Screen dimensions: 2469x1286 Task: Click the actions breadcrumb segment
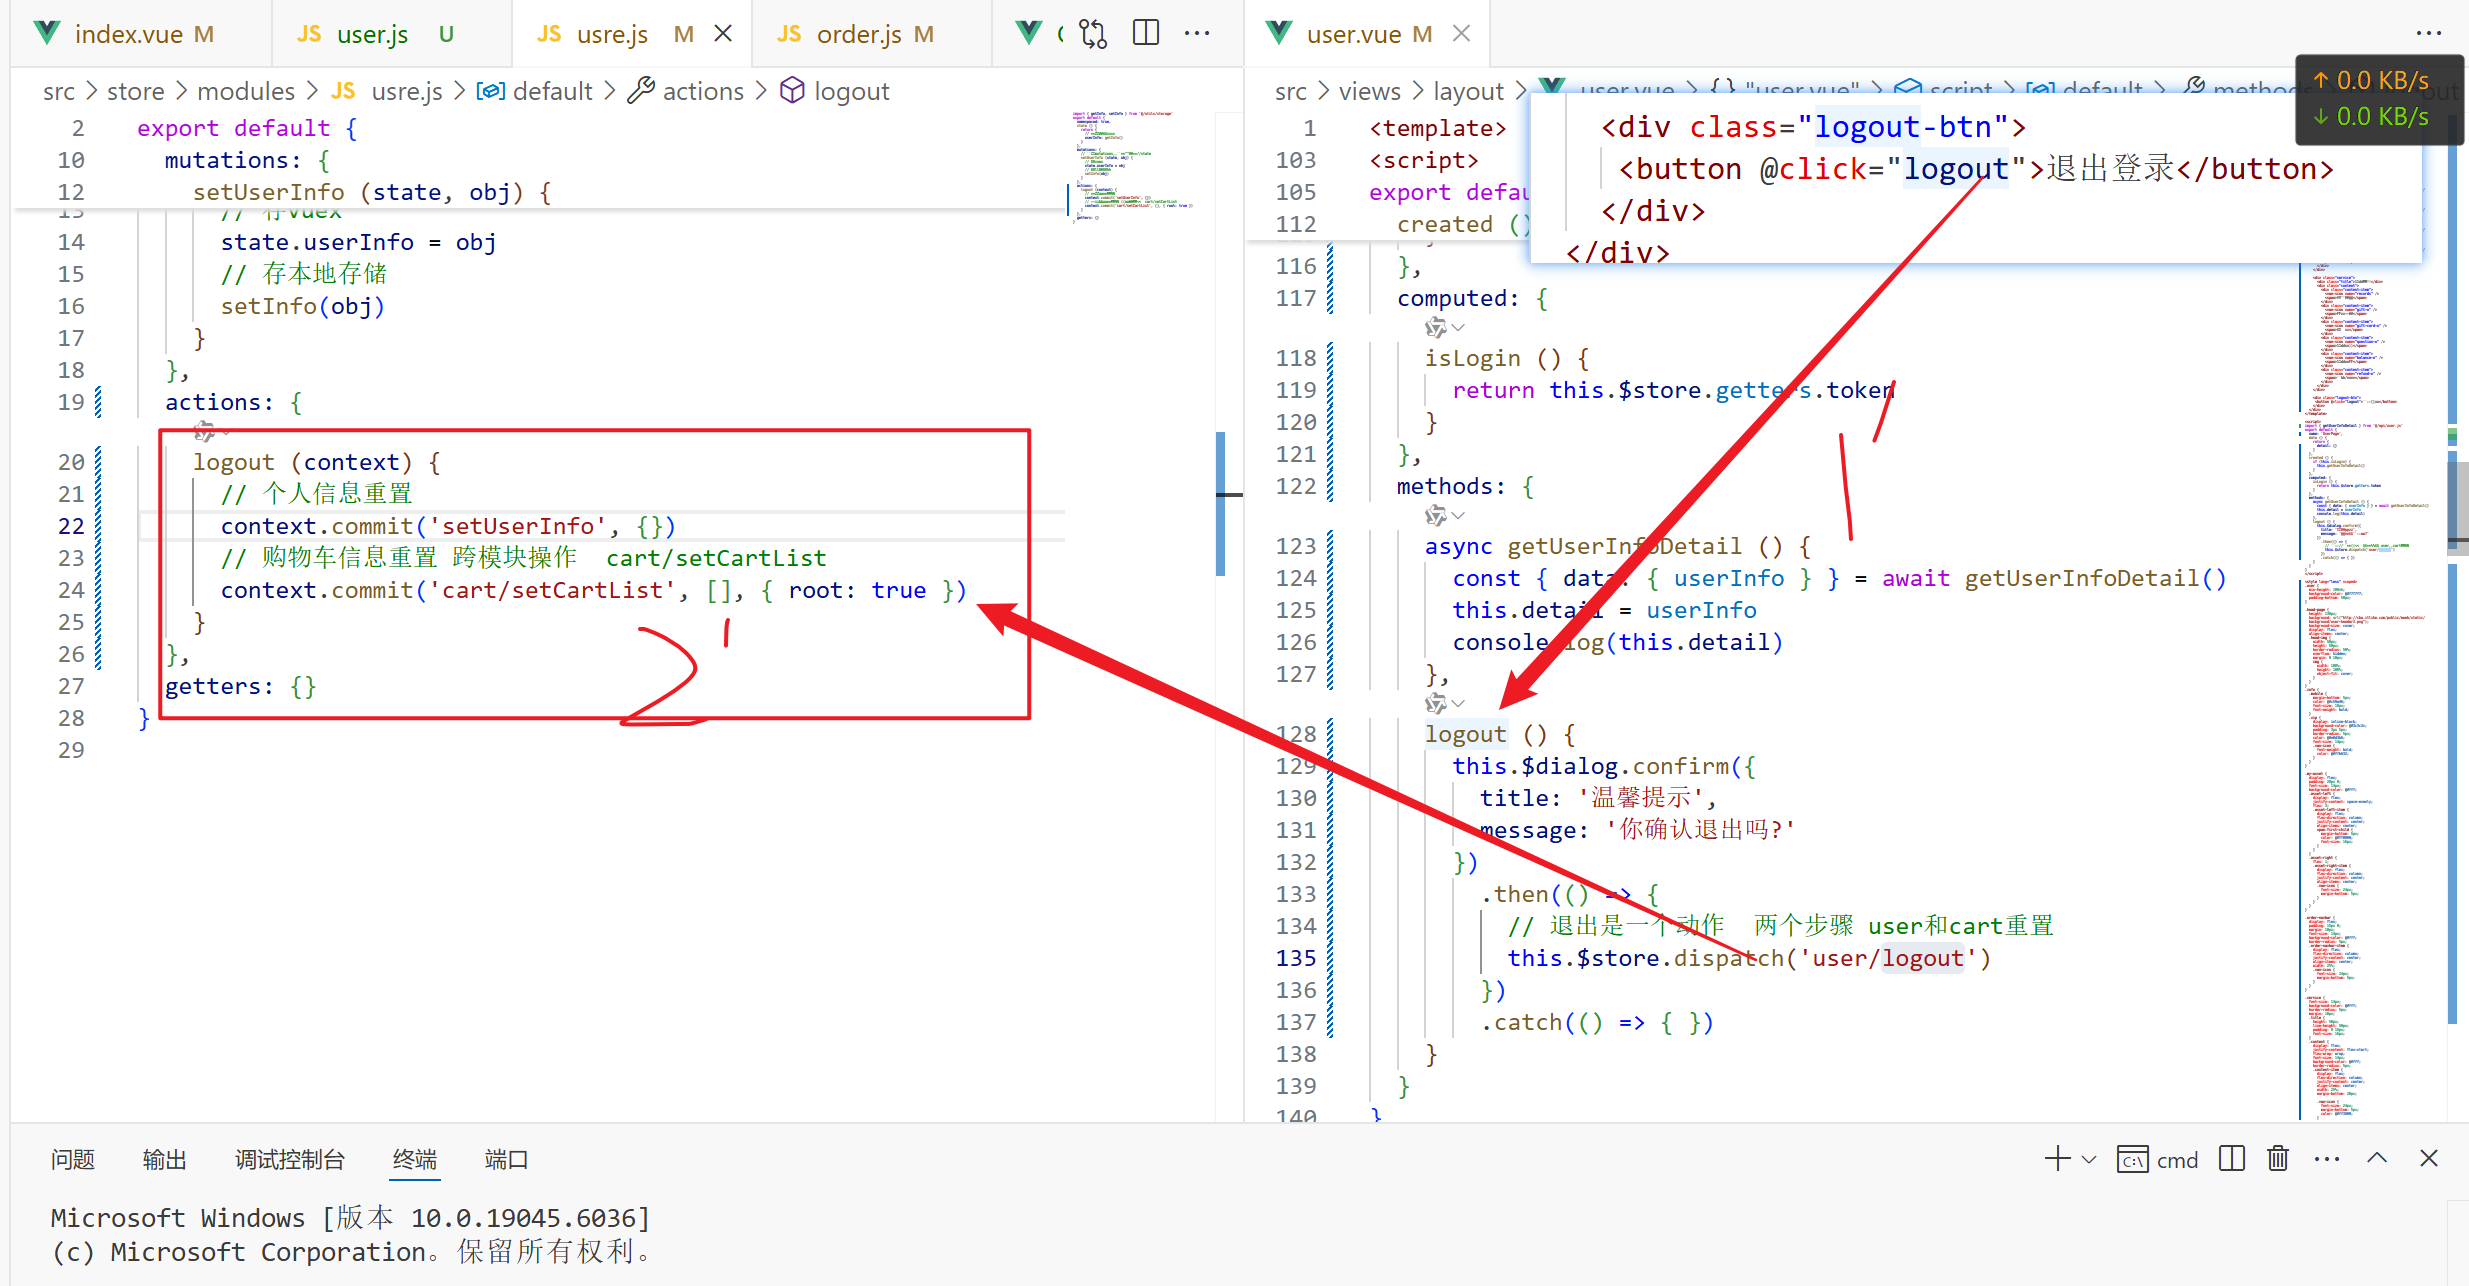(x=703, y=91)
